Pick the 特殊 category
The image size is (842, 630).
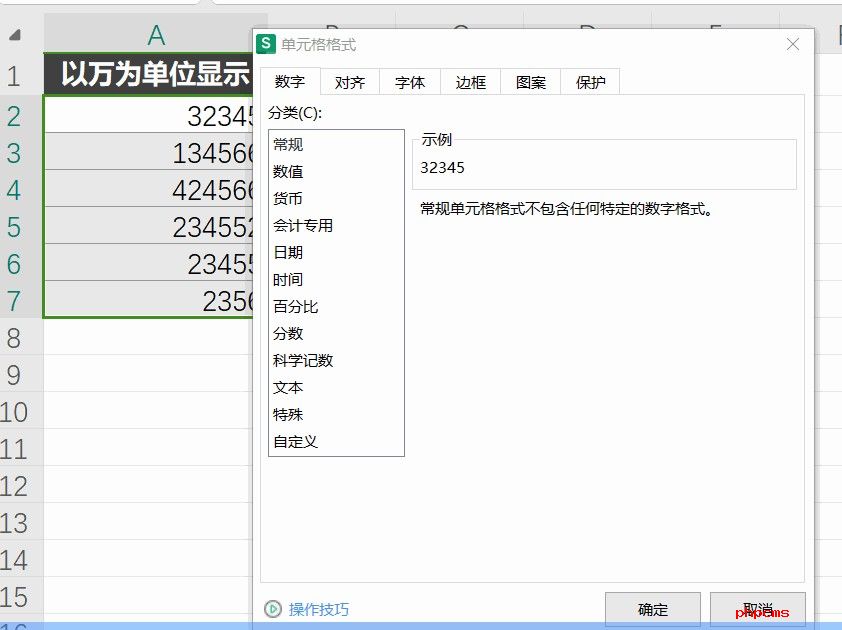pos(336,415)
